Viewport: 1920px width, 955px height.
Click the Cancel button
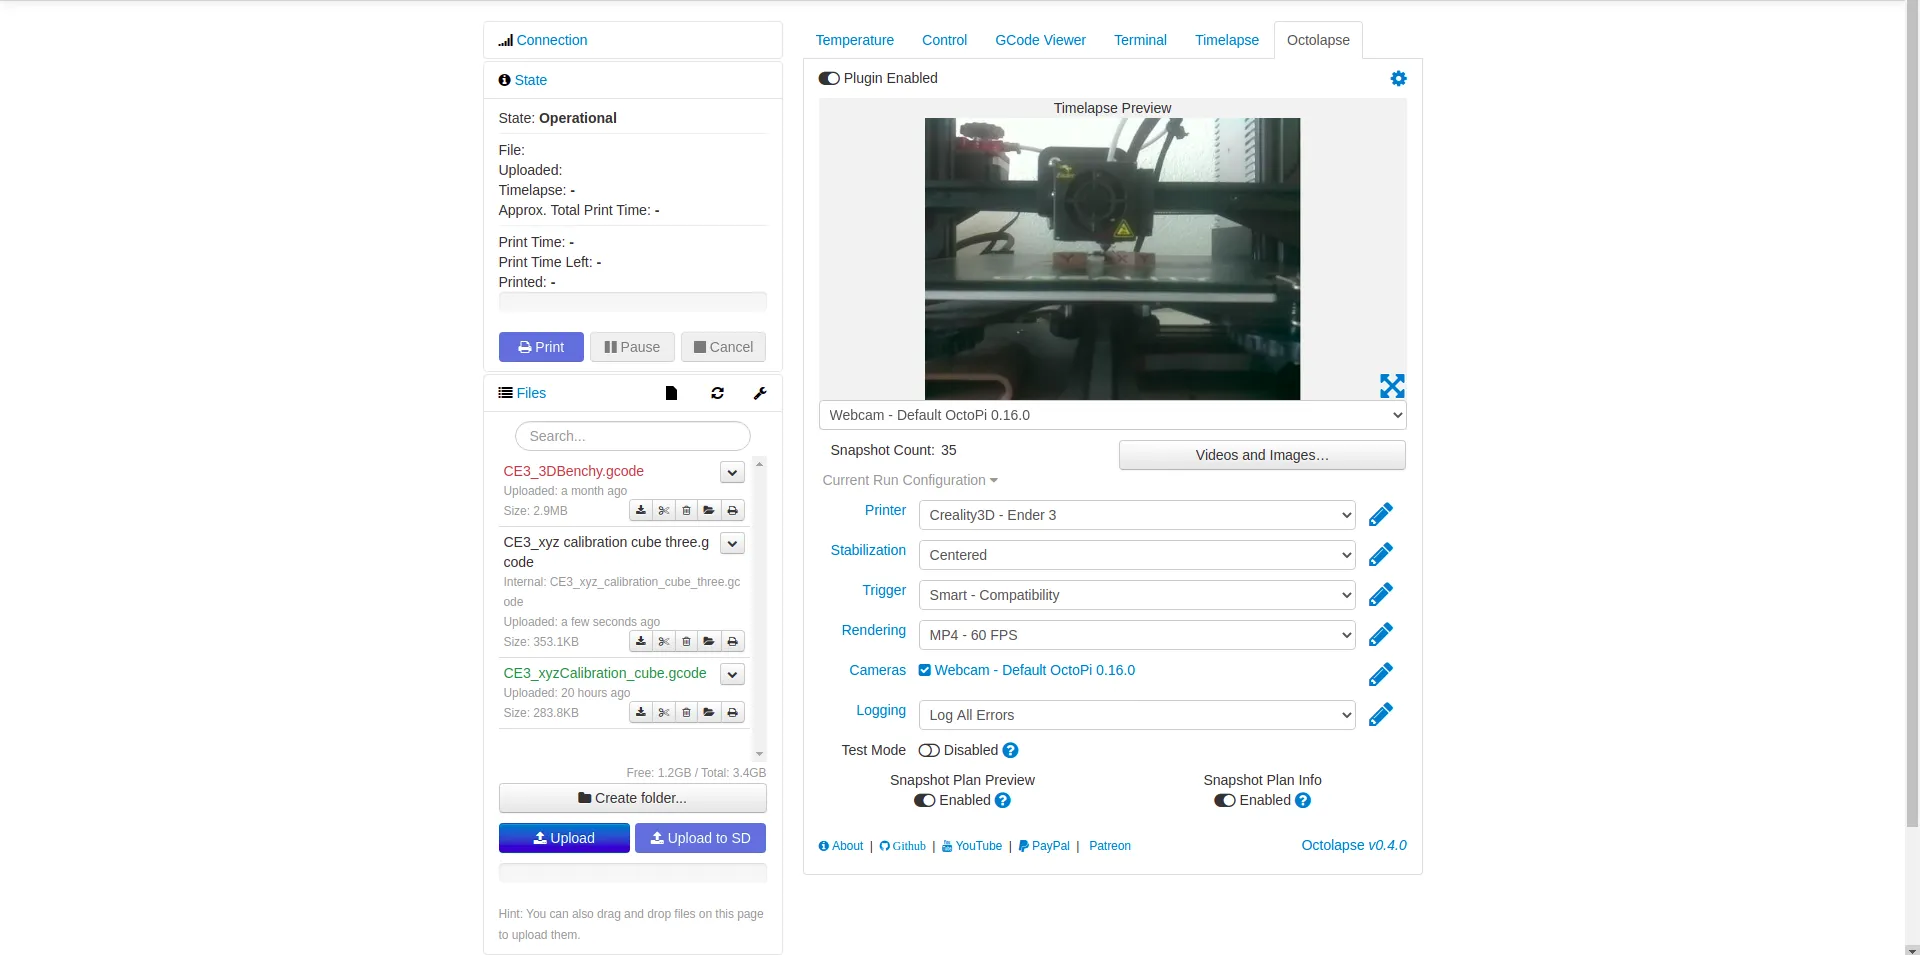coord(723,347)
